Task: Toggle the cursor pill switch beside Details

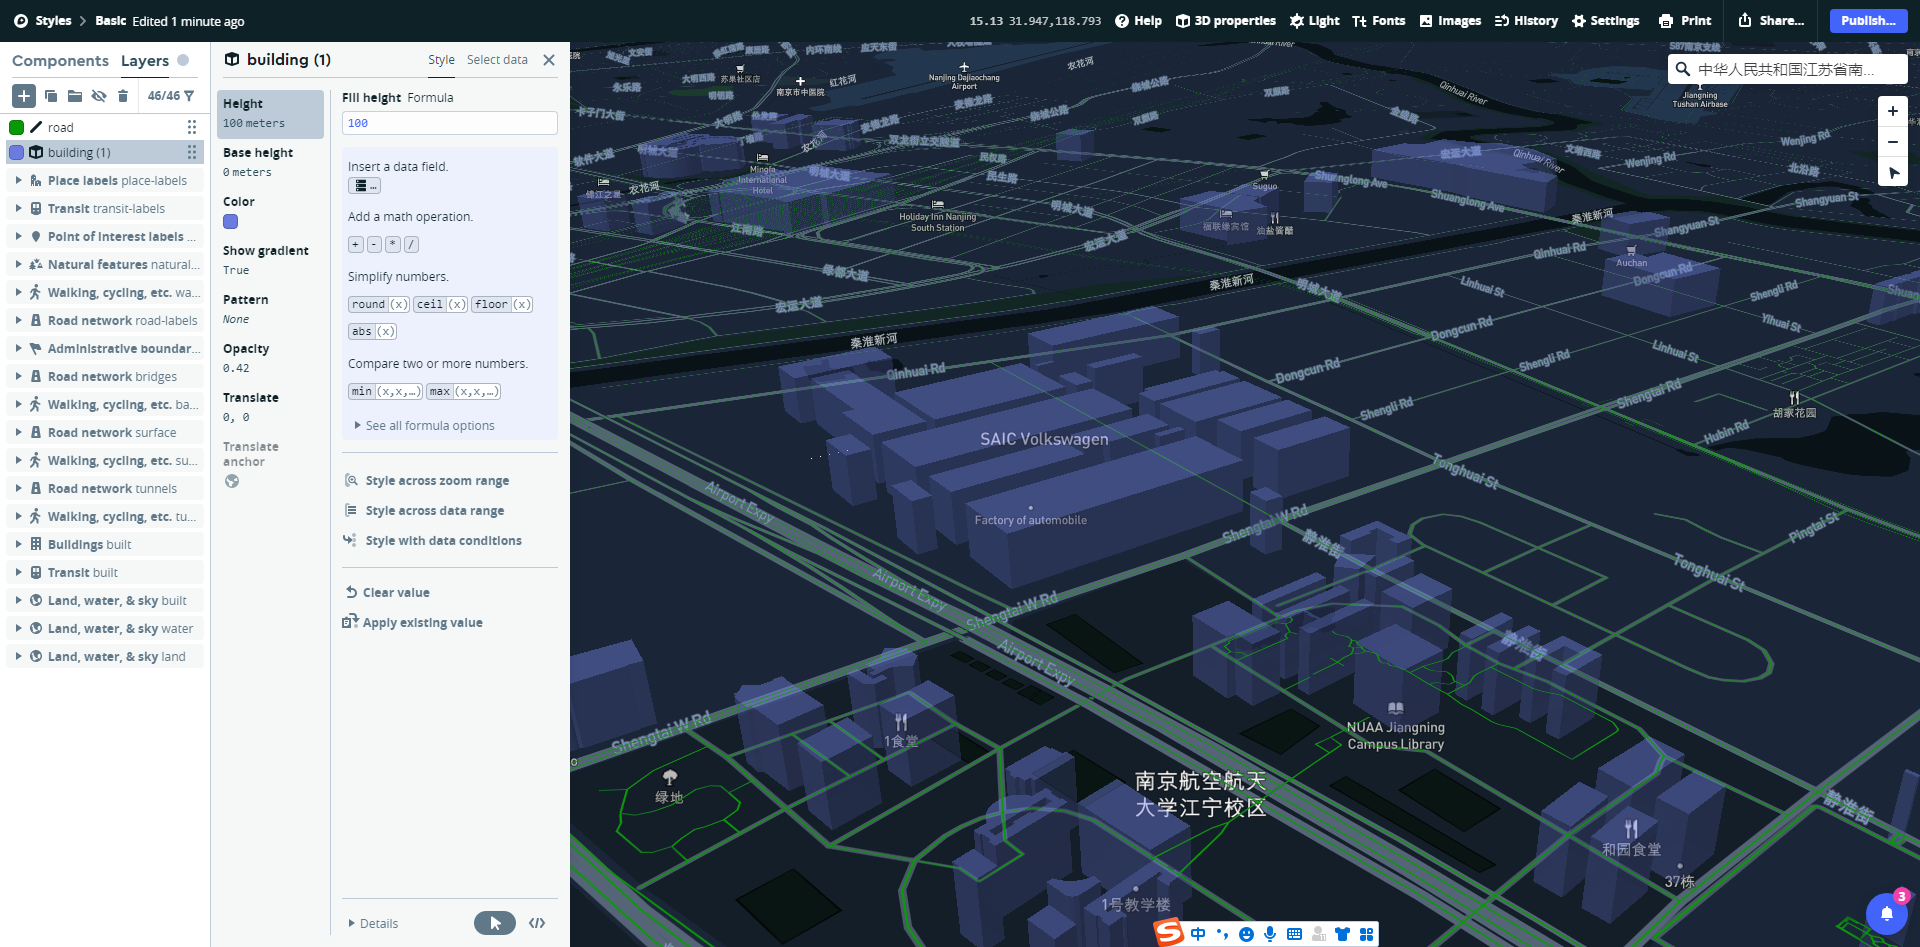Action: tap(495, 923)
